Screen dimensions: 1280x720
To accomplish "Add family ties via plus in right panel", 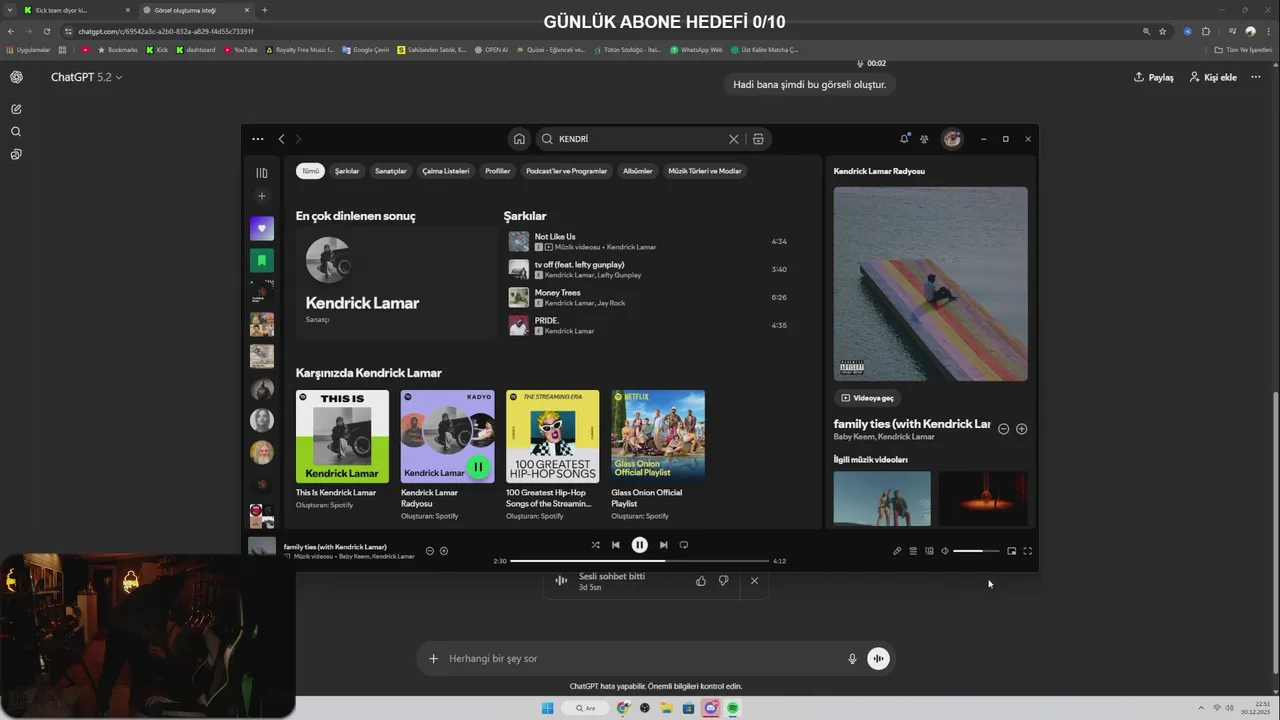I will coord(1021,429).
